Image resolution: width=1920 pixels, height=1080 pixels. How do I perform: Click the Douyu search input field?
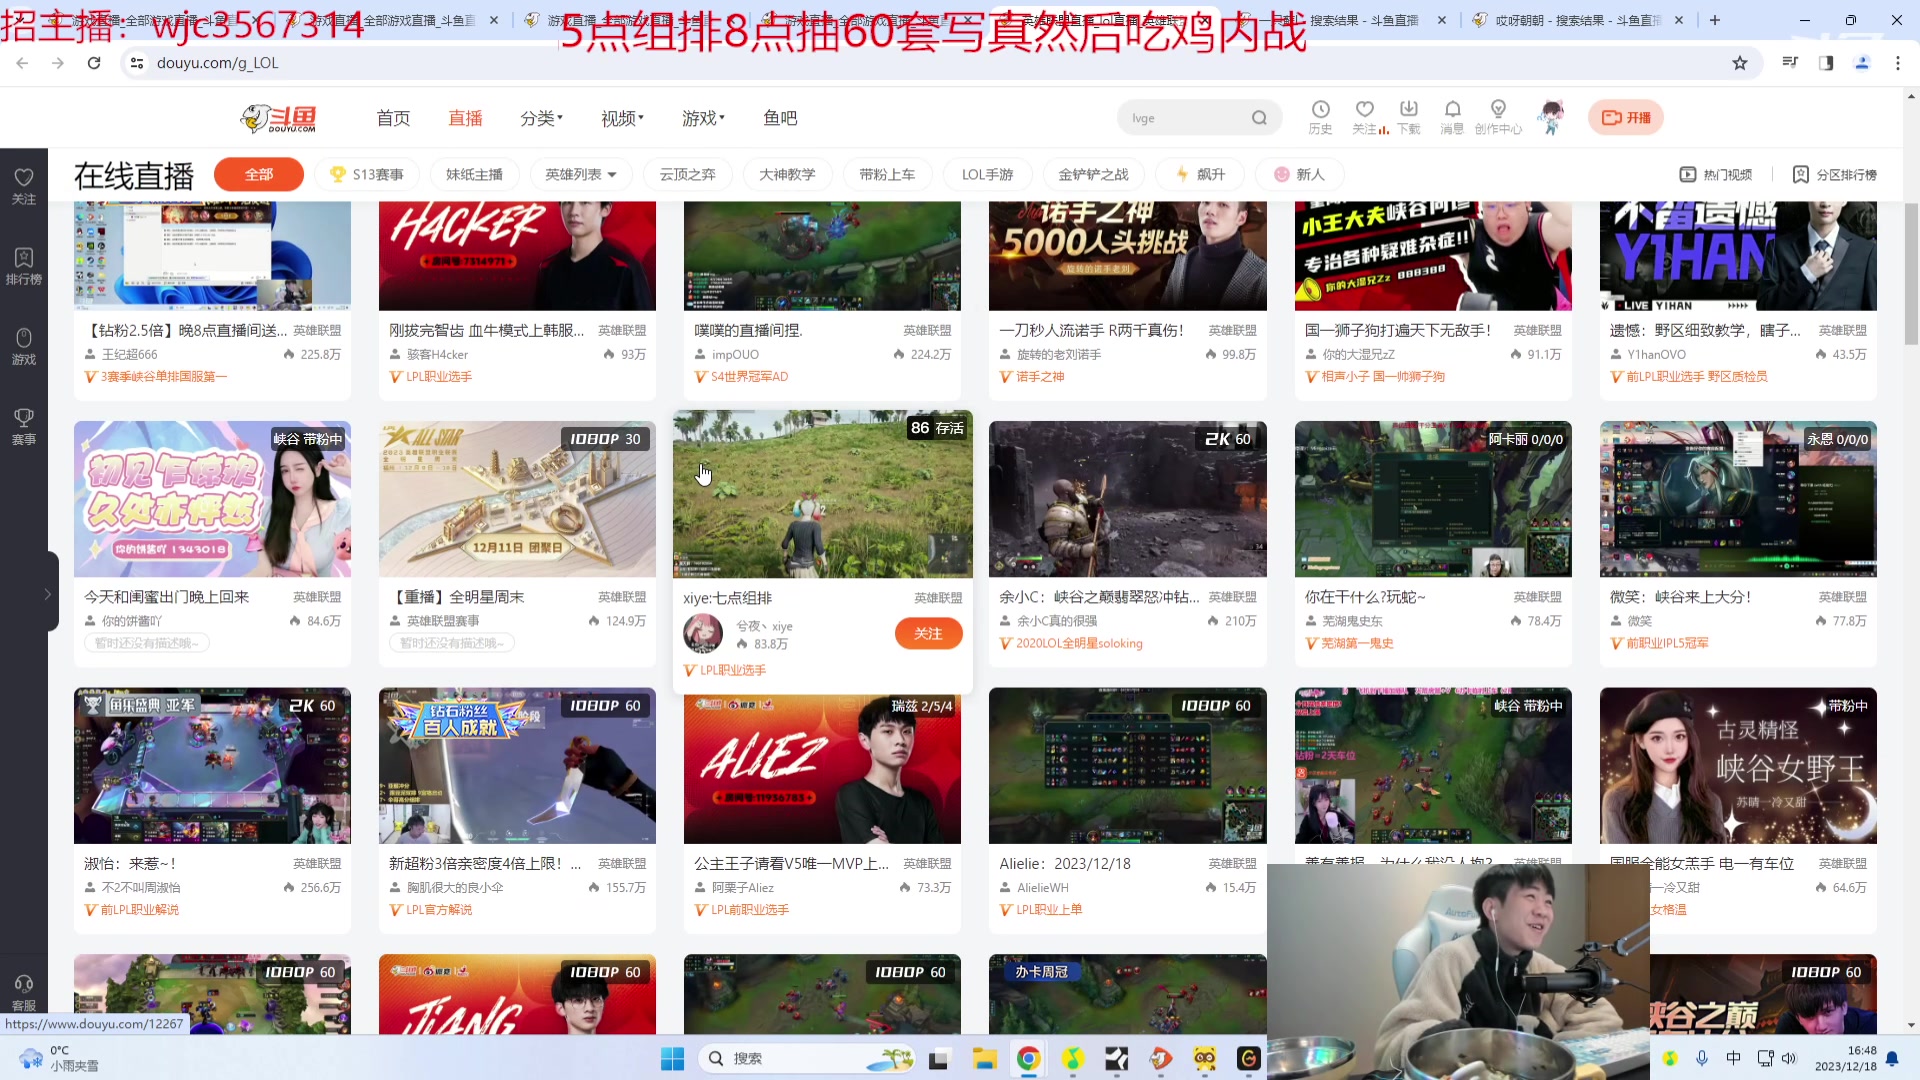pyautogui.click(x=1187, y=118)
